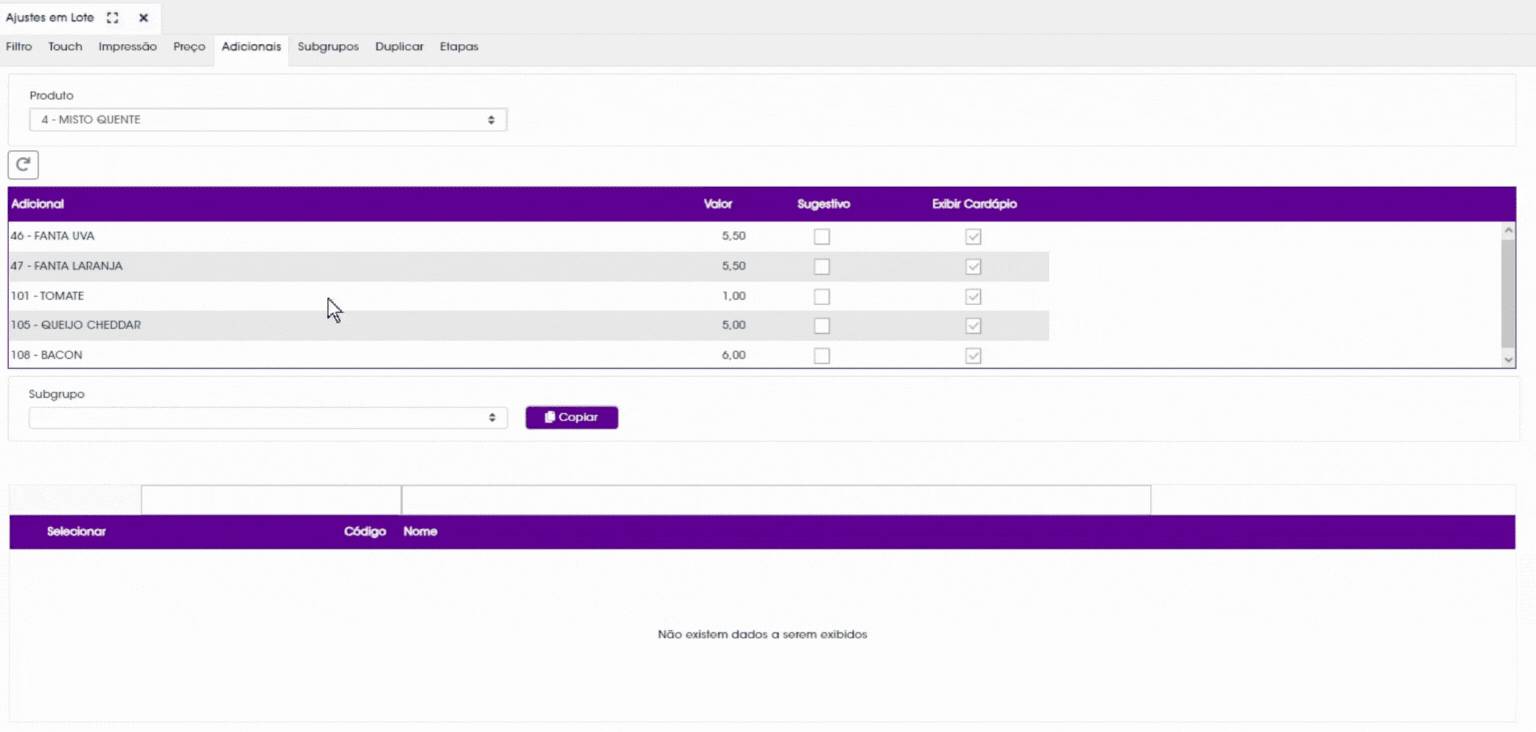Click the adicionais list scrollbar down arrow
Image resolution: width=1536 pixels, height=732 pixels.
[x=1508, y=359]
